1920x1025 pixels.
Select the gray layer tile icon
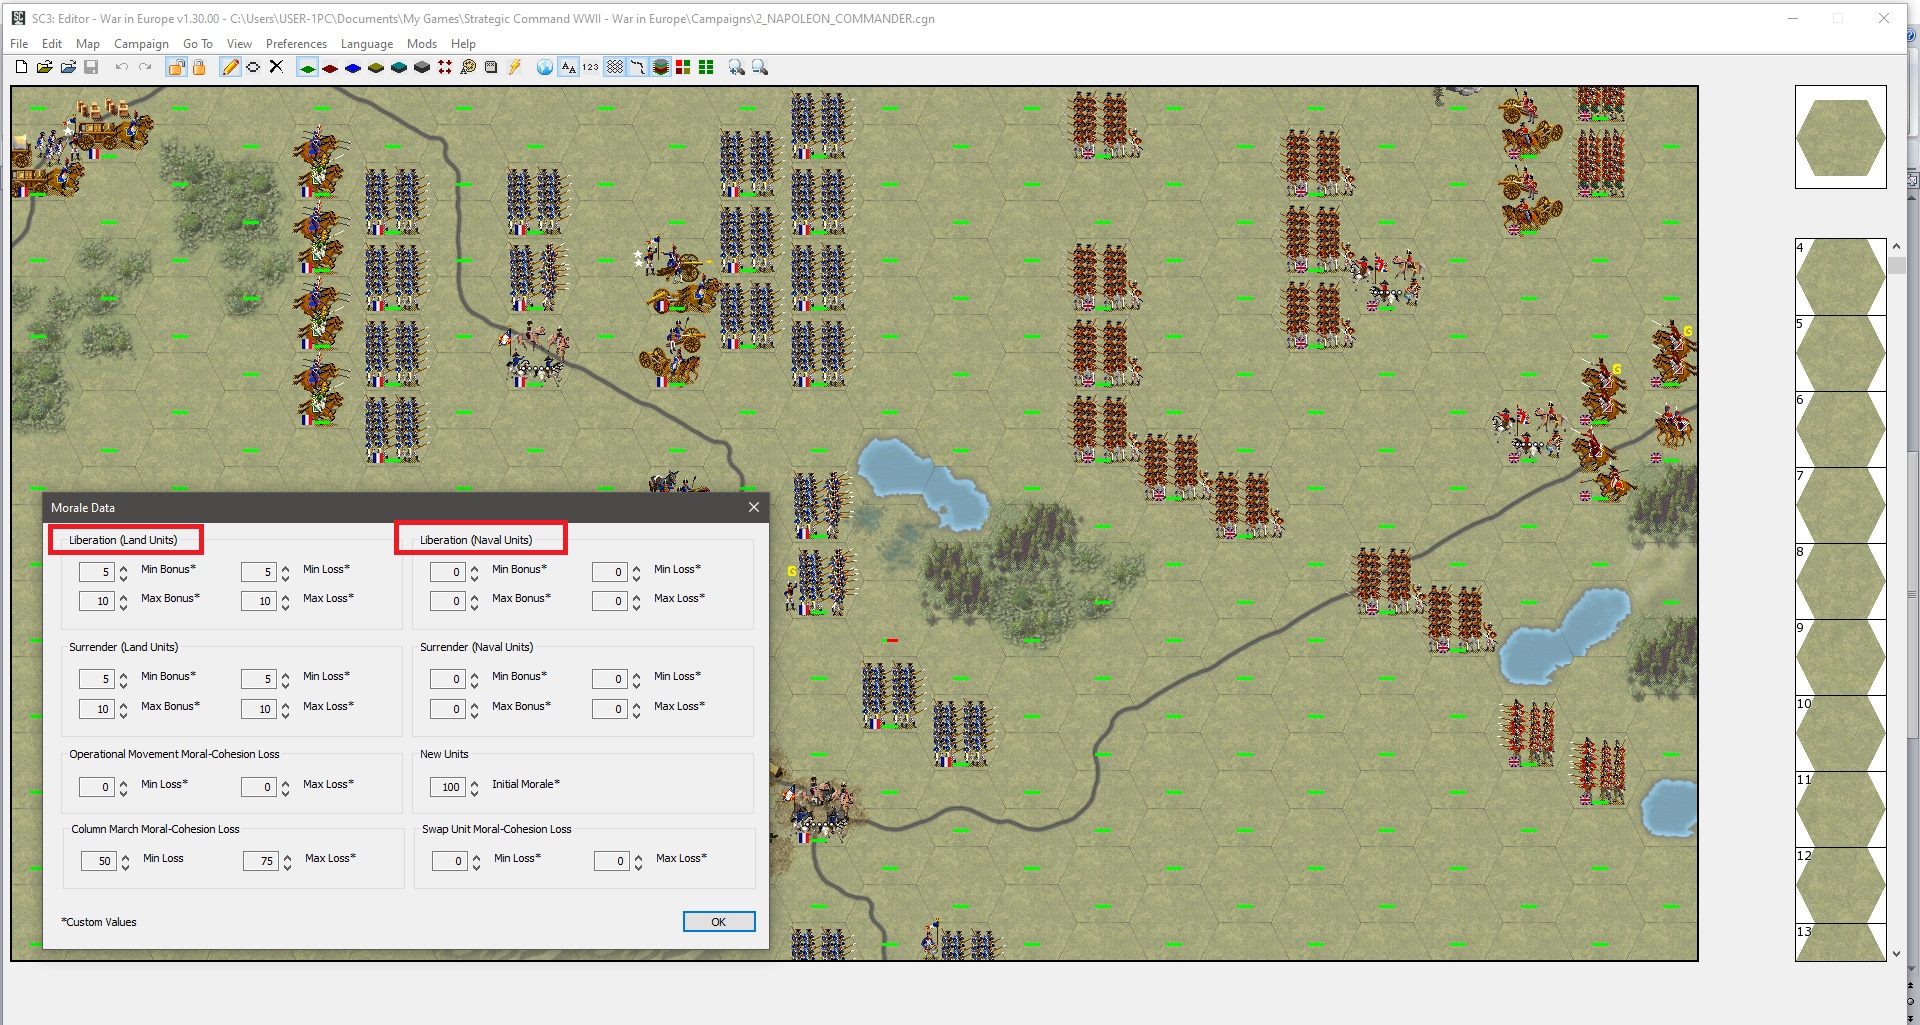(422, 67)
